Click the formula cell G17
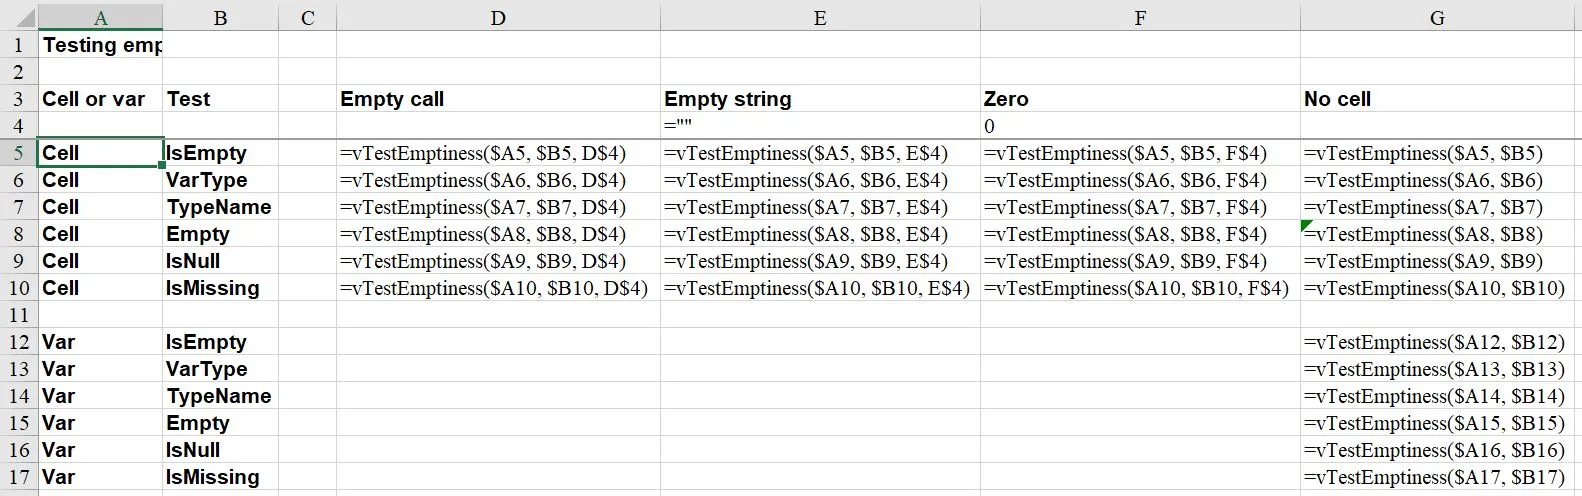Viewport: 1582px width, 496px height. pos(1434,477)
